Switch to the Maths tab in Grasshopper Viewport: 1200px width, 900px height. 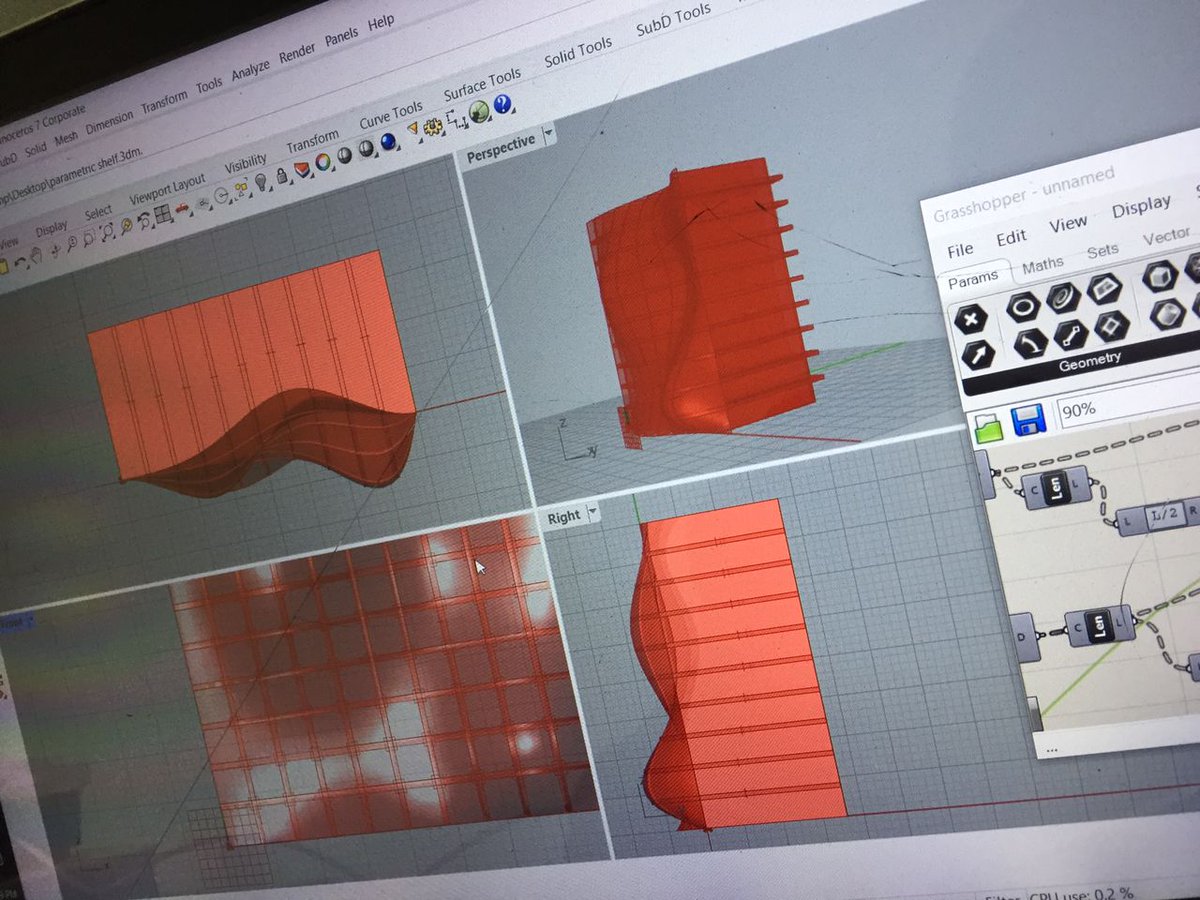coord(1043,266)
